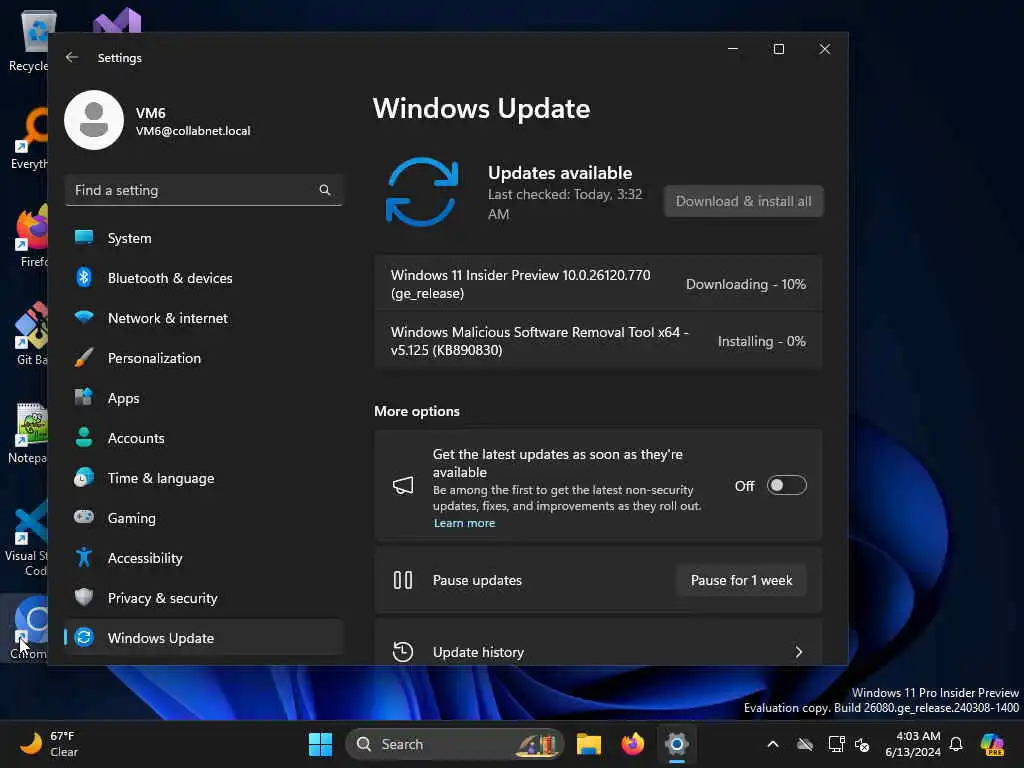Click the System monitor icon in sidebar

(84, 238)
